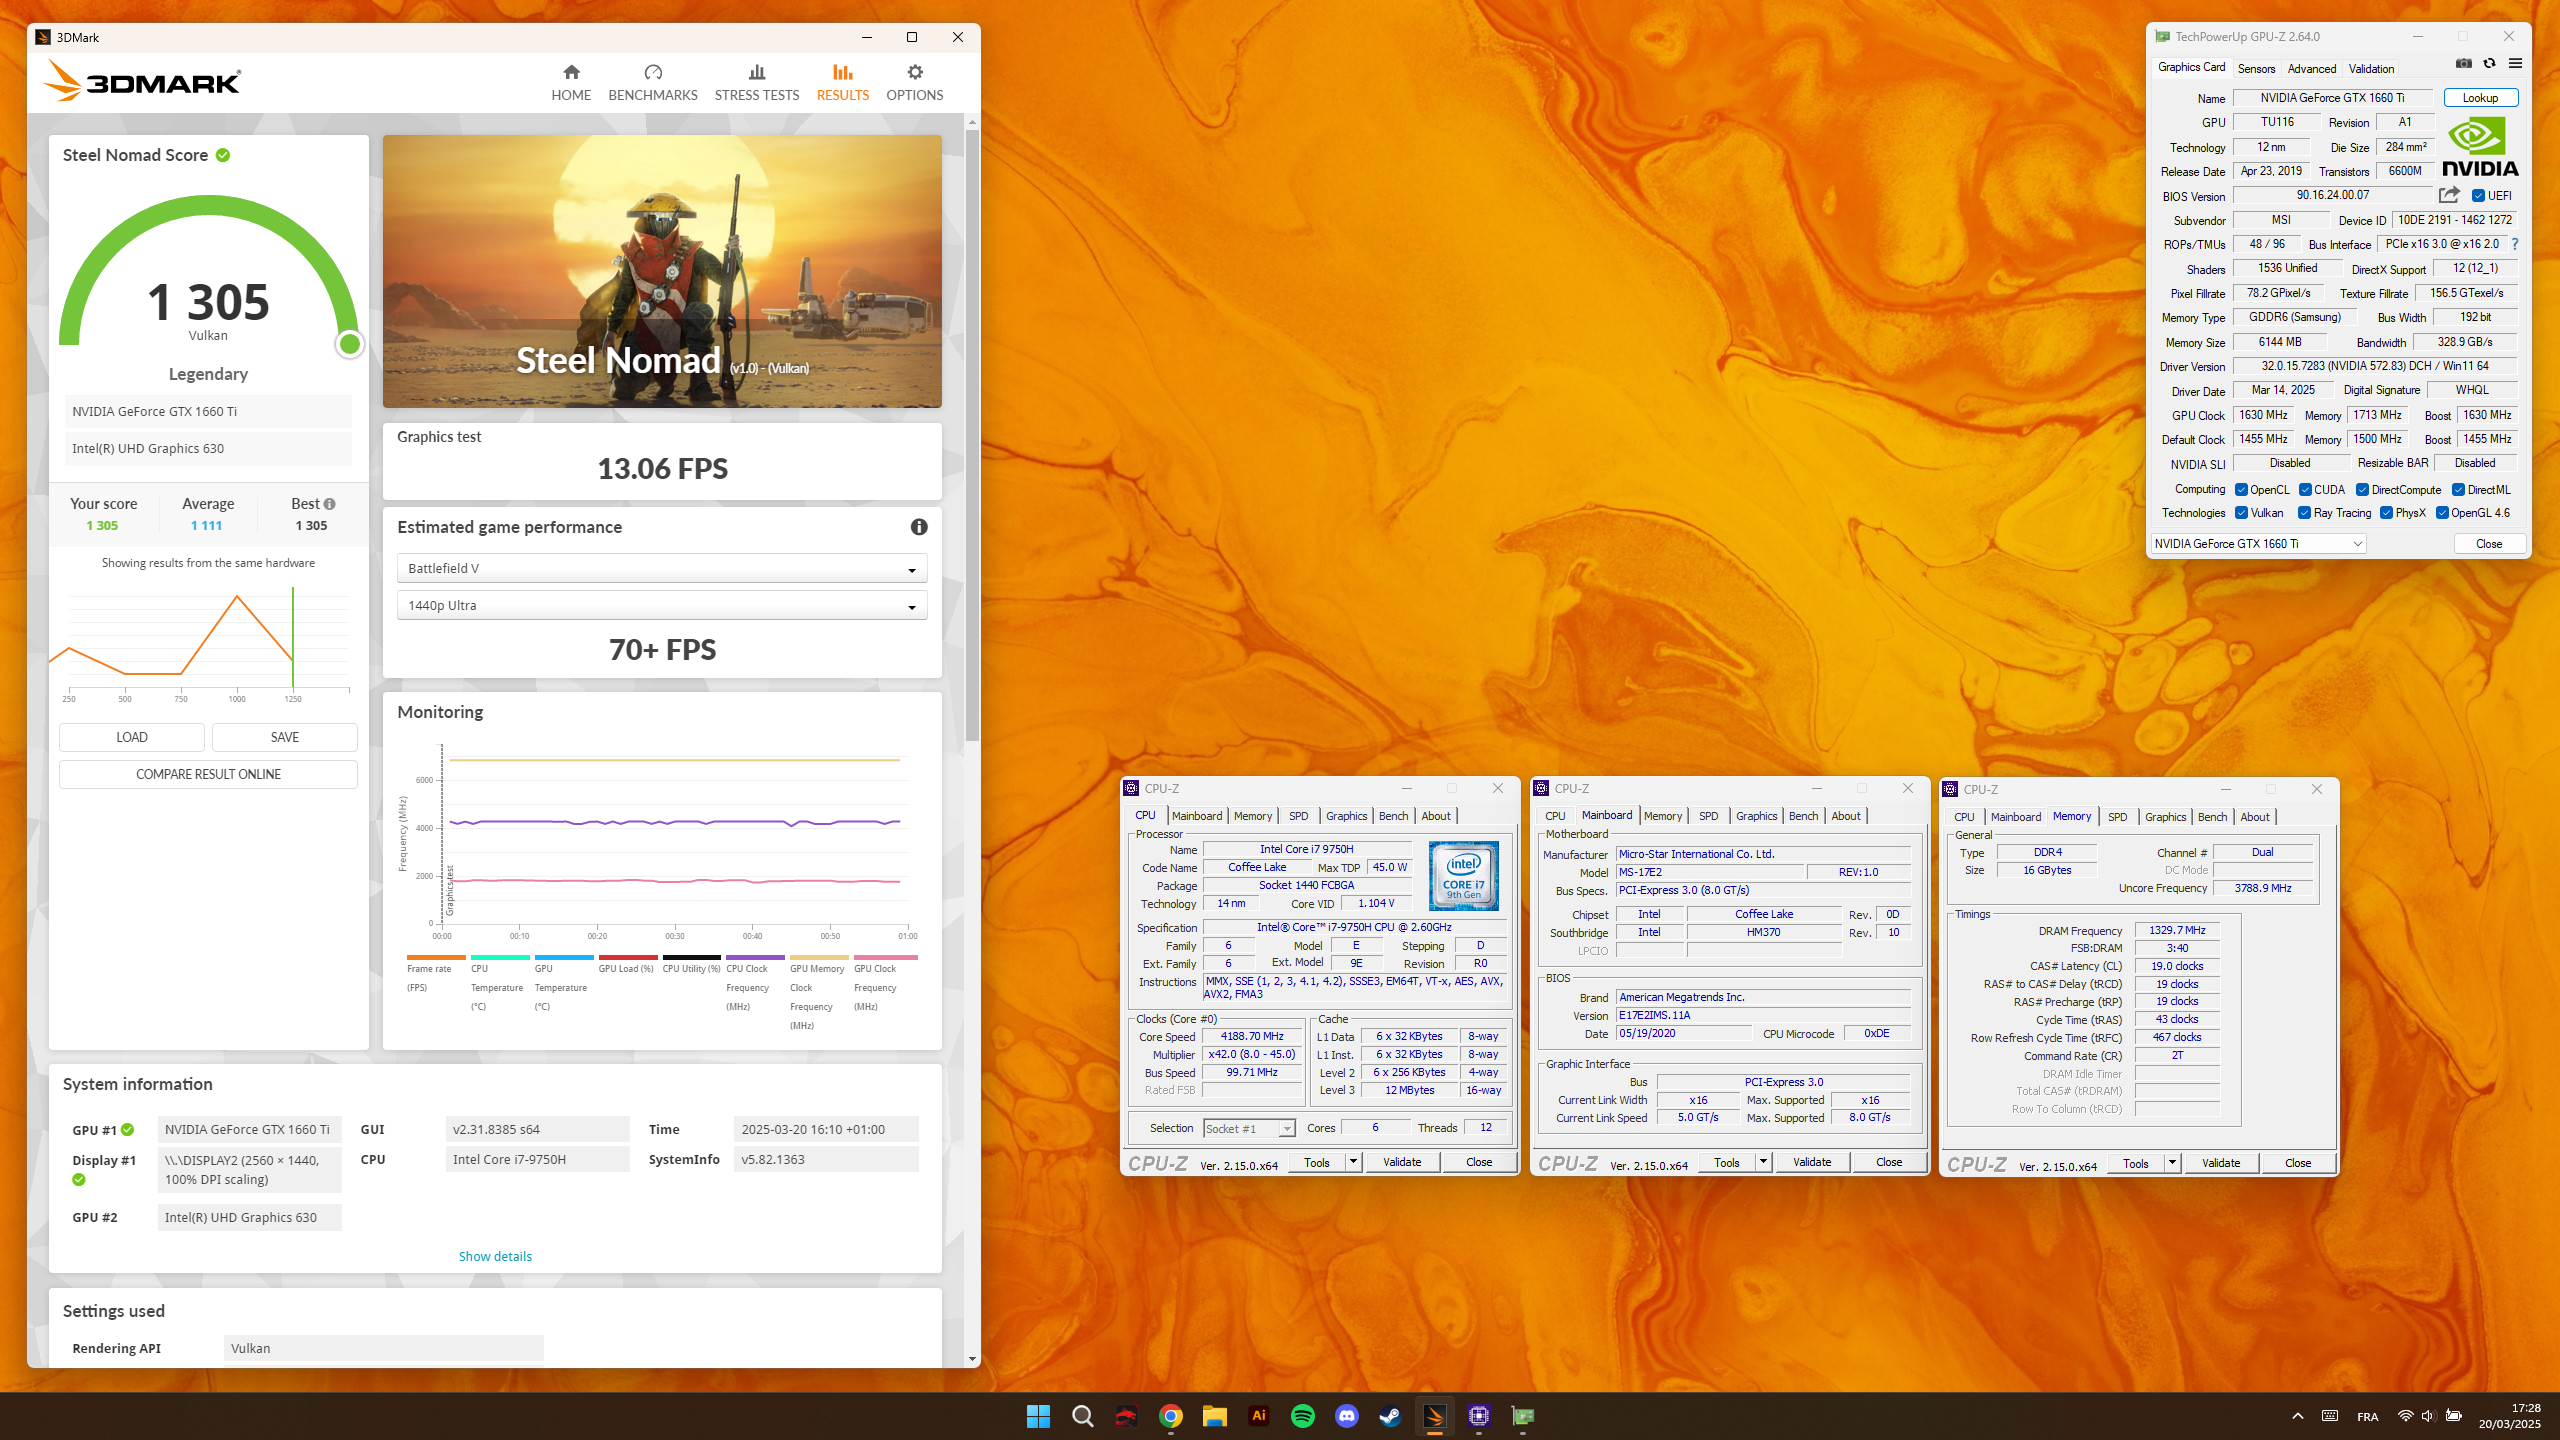
Task: Open Steam from the taskbar
Action: pyautogui.click(x=1390, y=1416)
